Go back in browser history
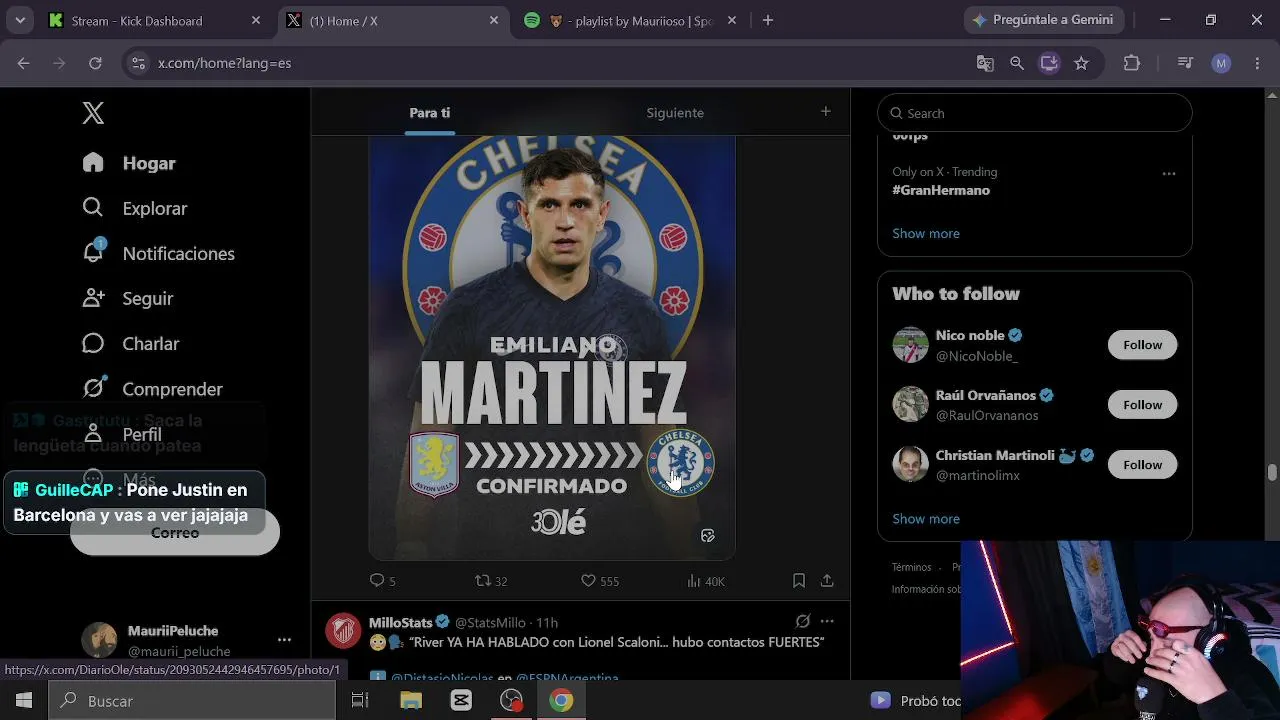The width and height of the screenshot is (1280, 720). (x=24, y=63)
